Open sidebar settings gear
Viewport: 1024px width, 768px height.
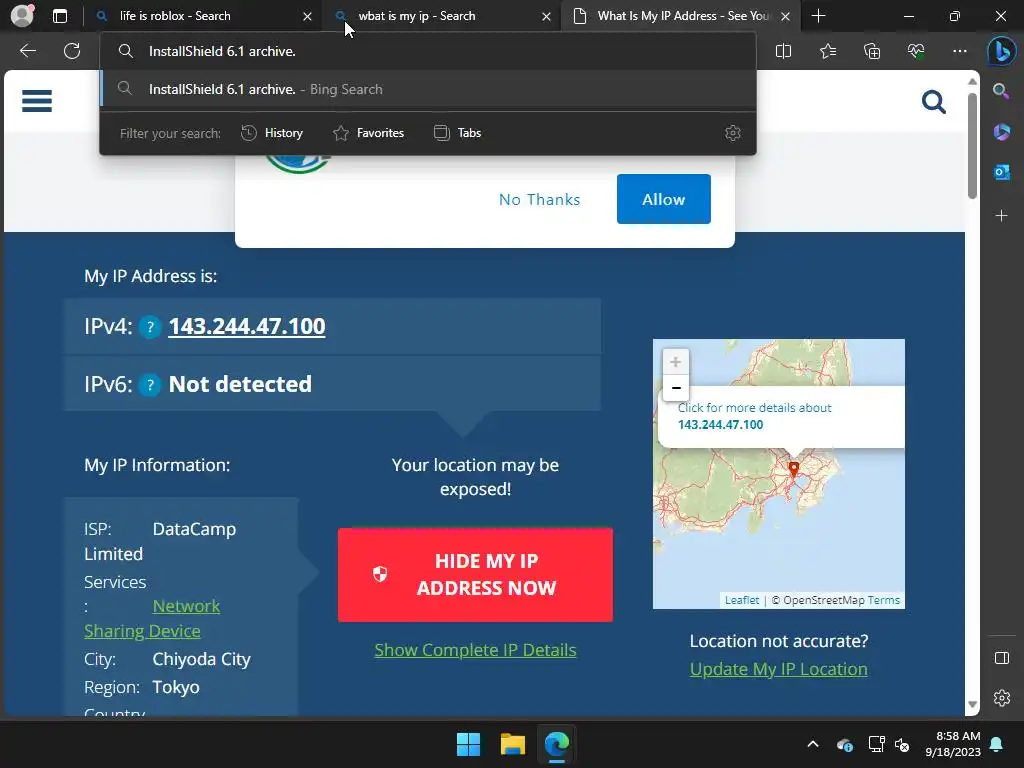1001,697
